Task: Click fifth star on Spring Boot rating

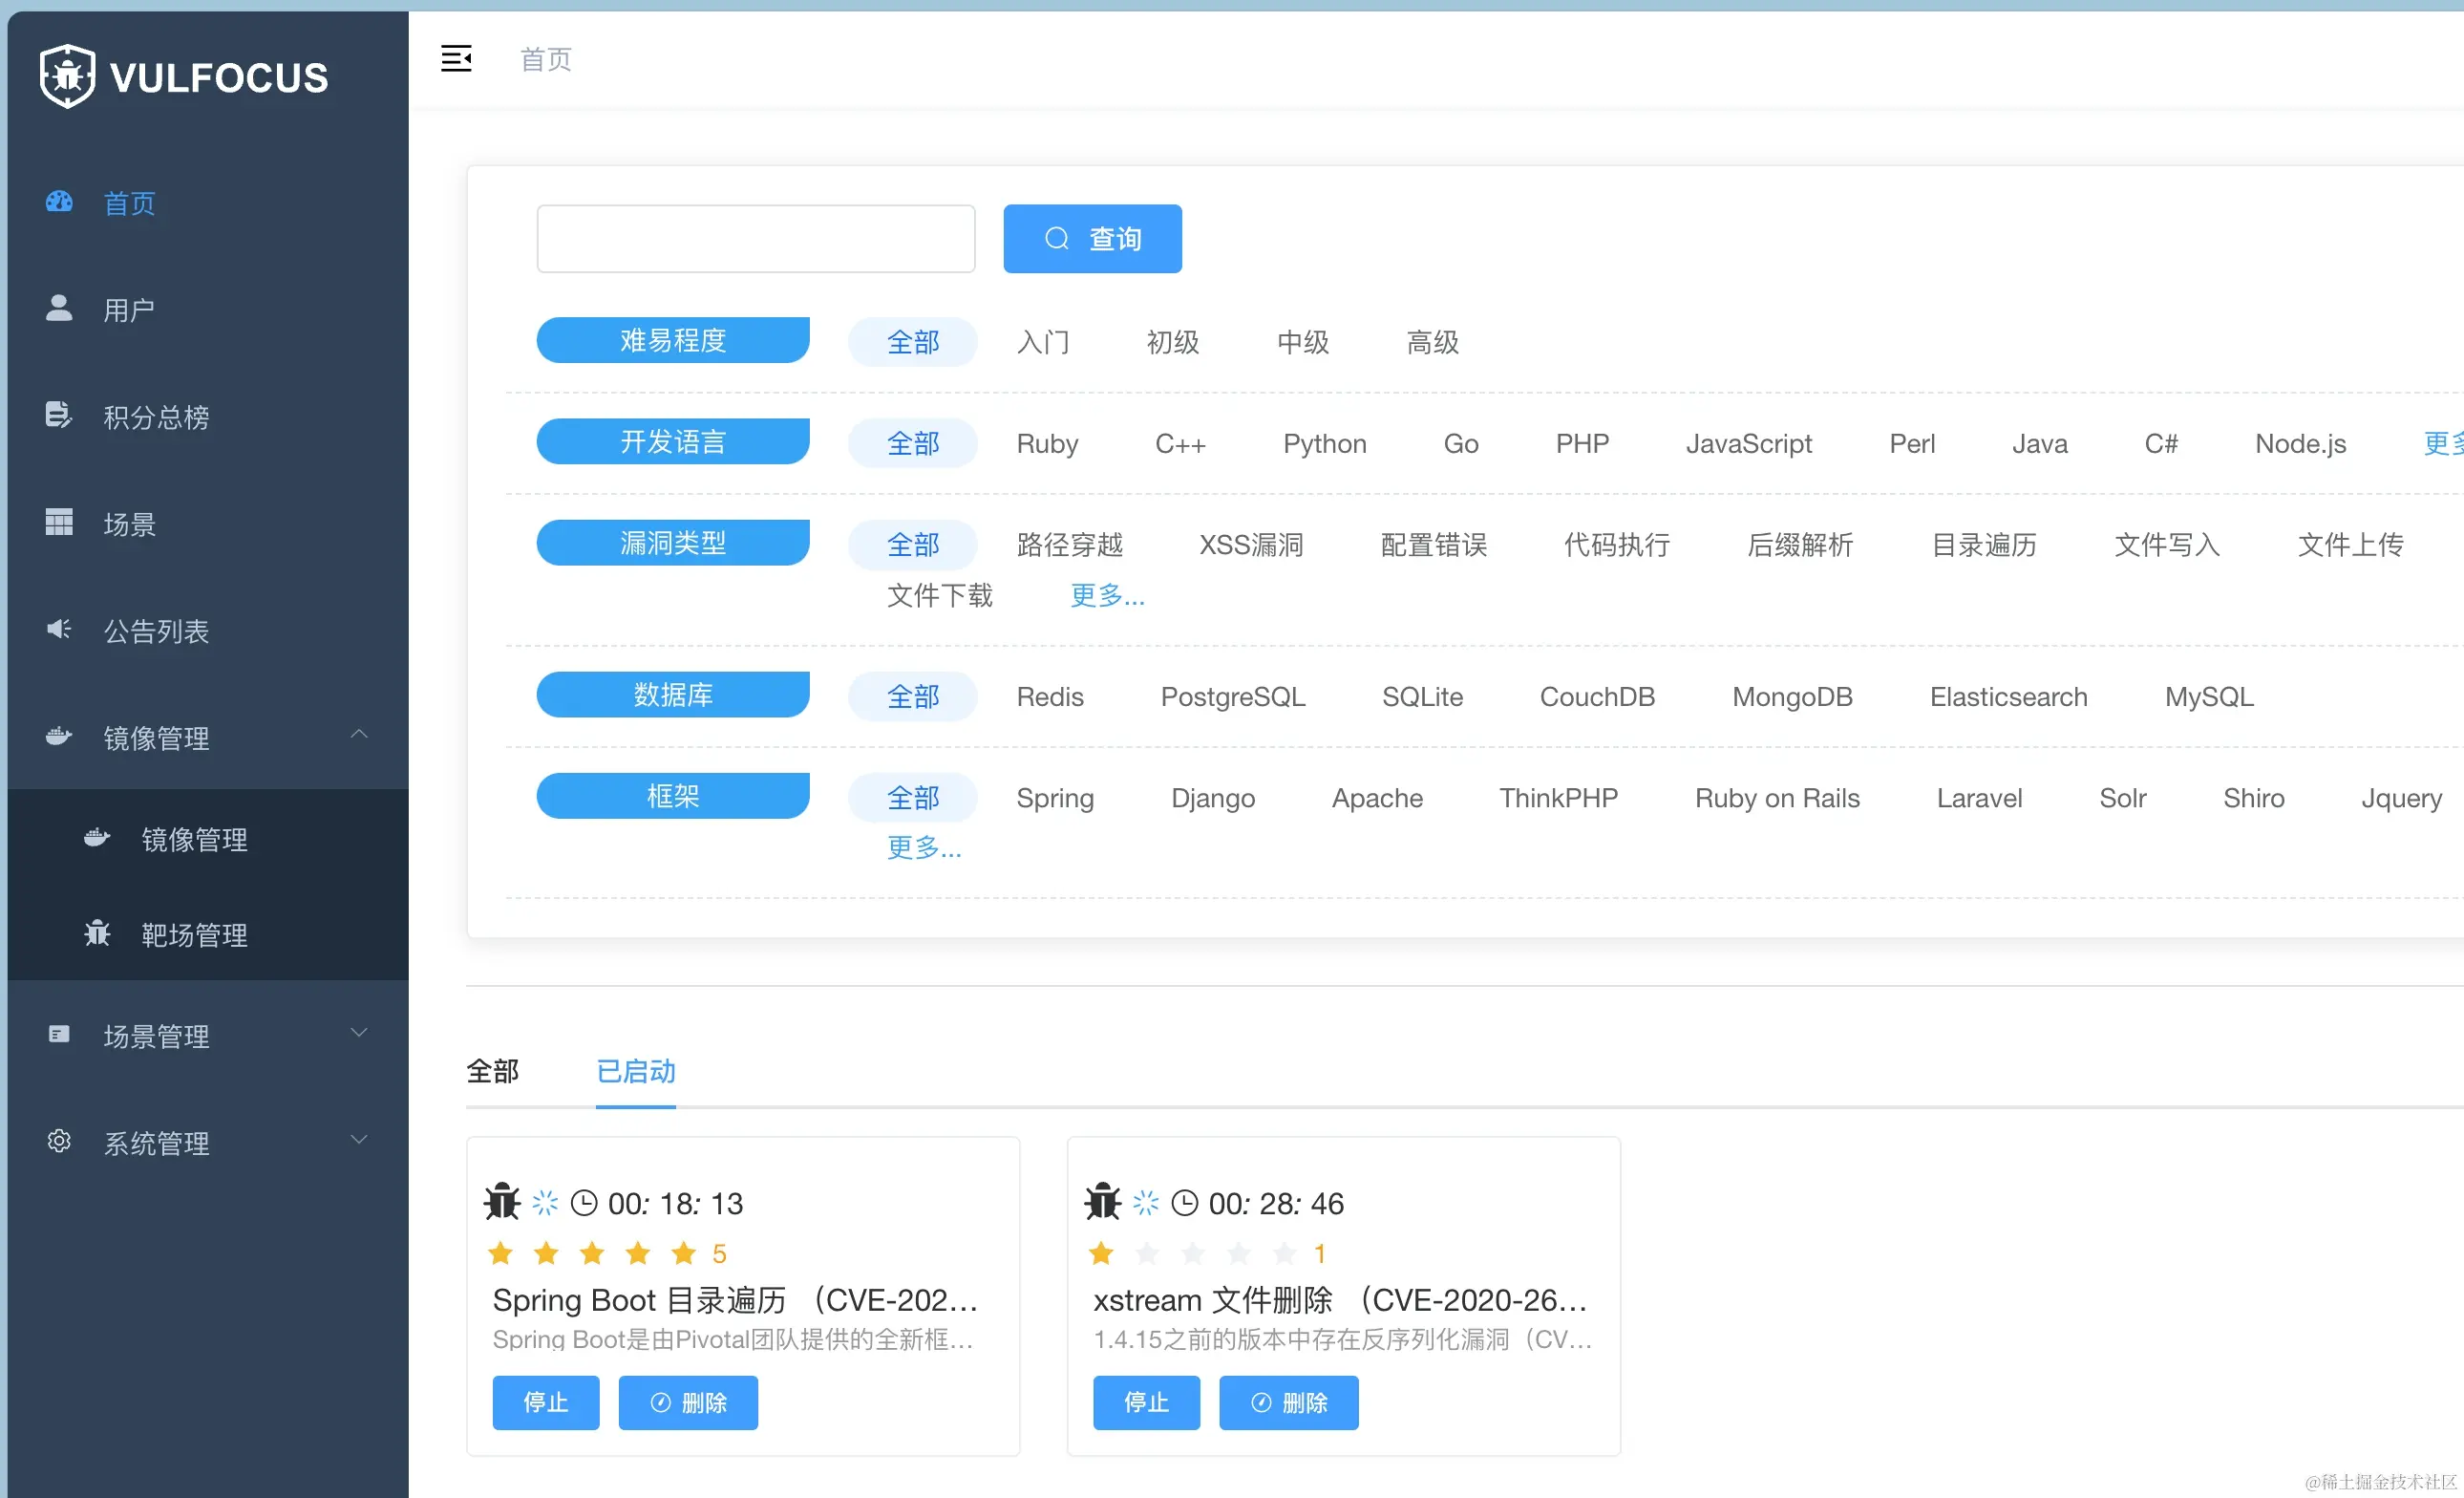Action: click(683, 1253)
